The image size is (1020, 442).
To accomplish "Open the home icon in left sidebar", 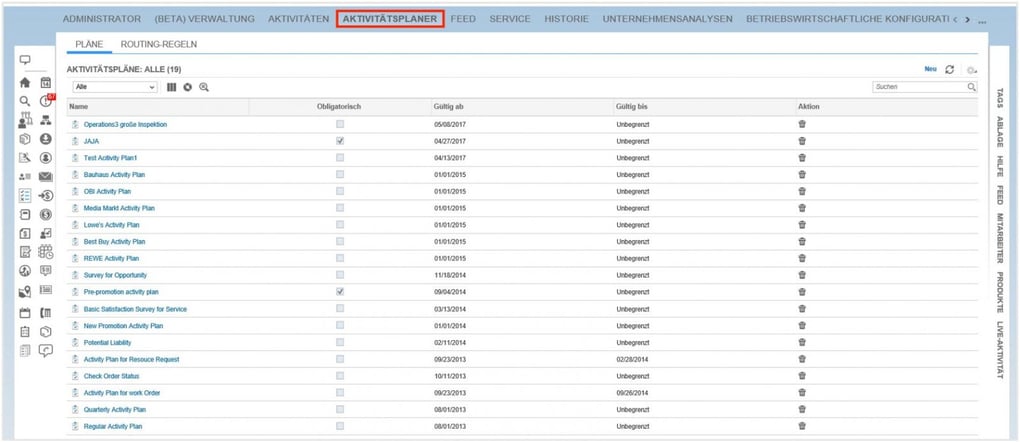I will (x=25, y=83).
